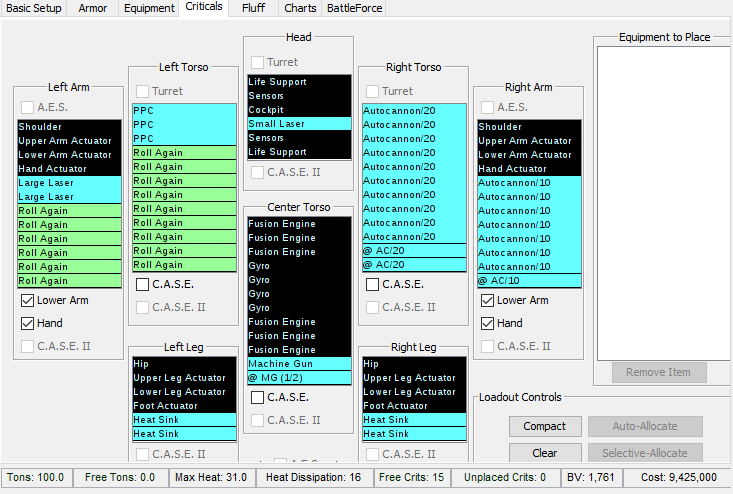733x494 pixels.
Task: Select first Autocannon/10 in Right Arm
Action: click(529, 183)
